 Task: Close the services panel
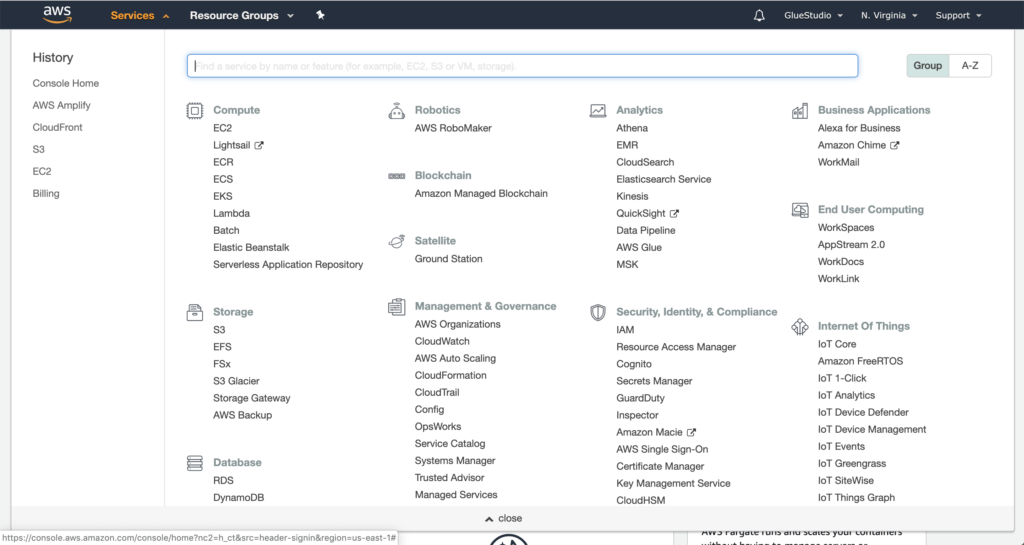click(503, 518)
